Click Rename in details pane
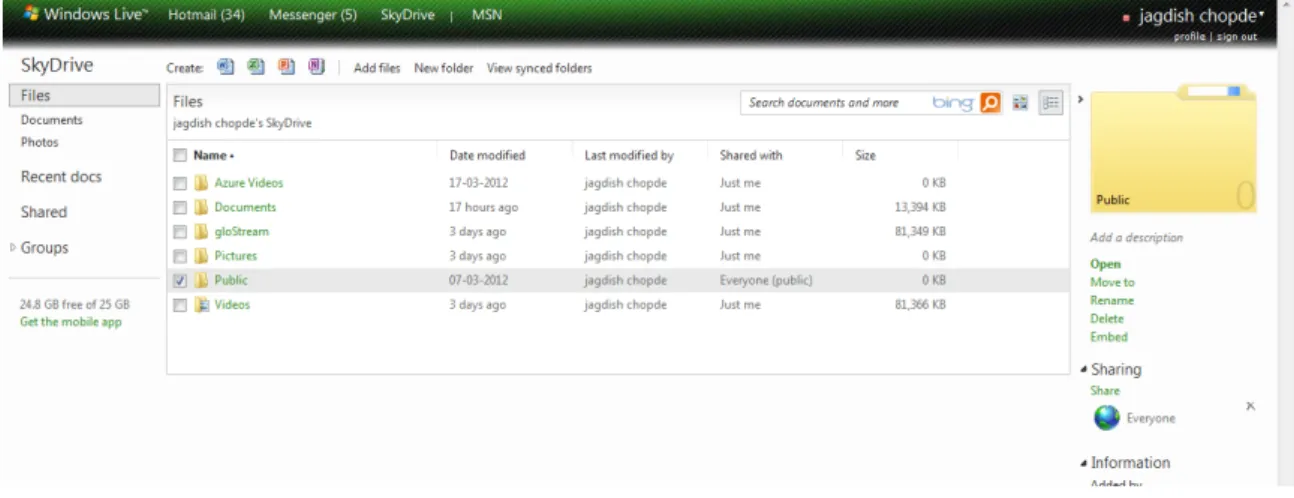1294x498 pixels. [x=1111, y=300]
